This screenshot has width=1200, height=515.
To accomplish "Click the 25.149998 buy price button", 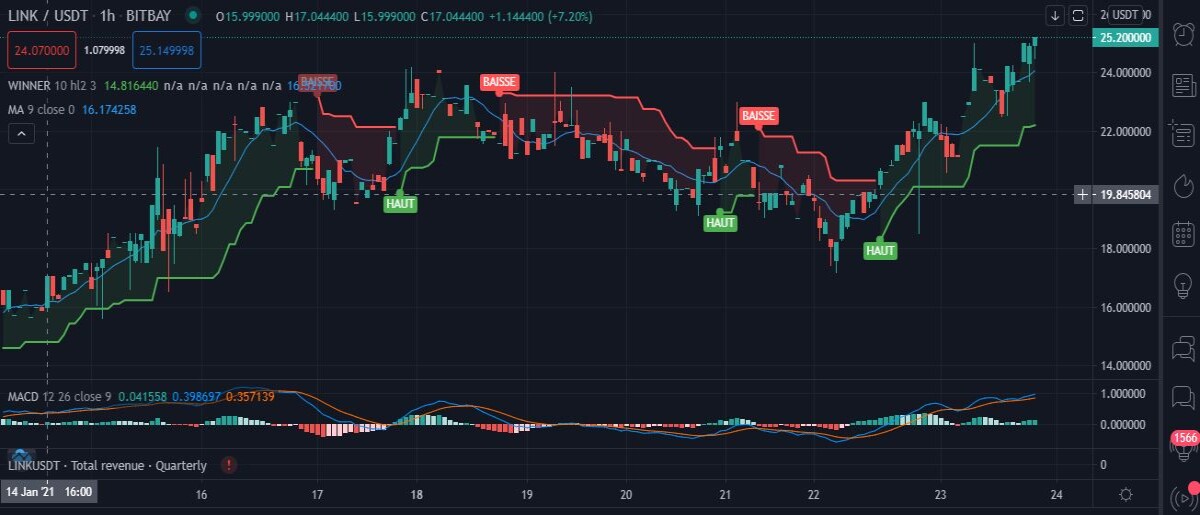I will (167, 49).
